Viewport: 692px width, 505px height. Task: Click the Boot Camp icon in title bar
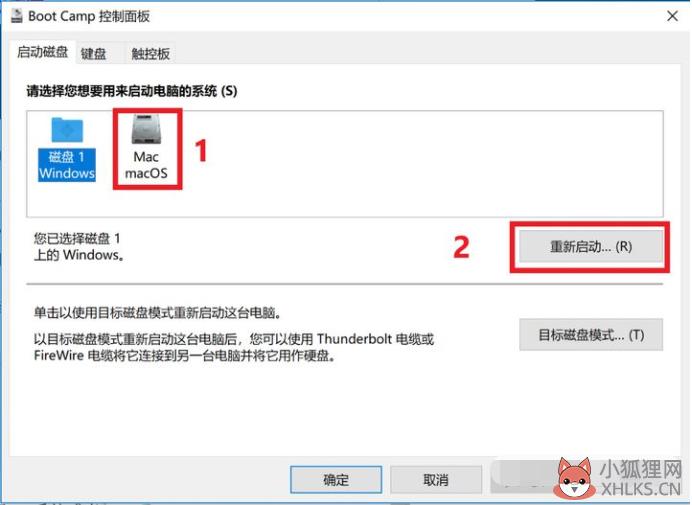[17, 16]
